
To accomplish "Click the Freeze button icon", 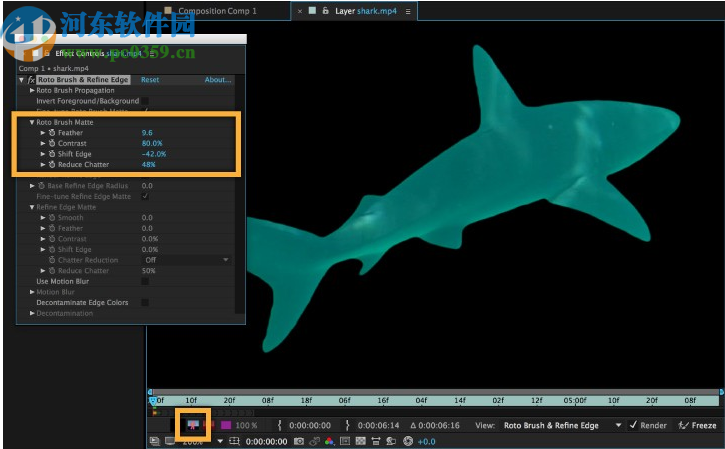I will (684, 425).
